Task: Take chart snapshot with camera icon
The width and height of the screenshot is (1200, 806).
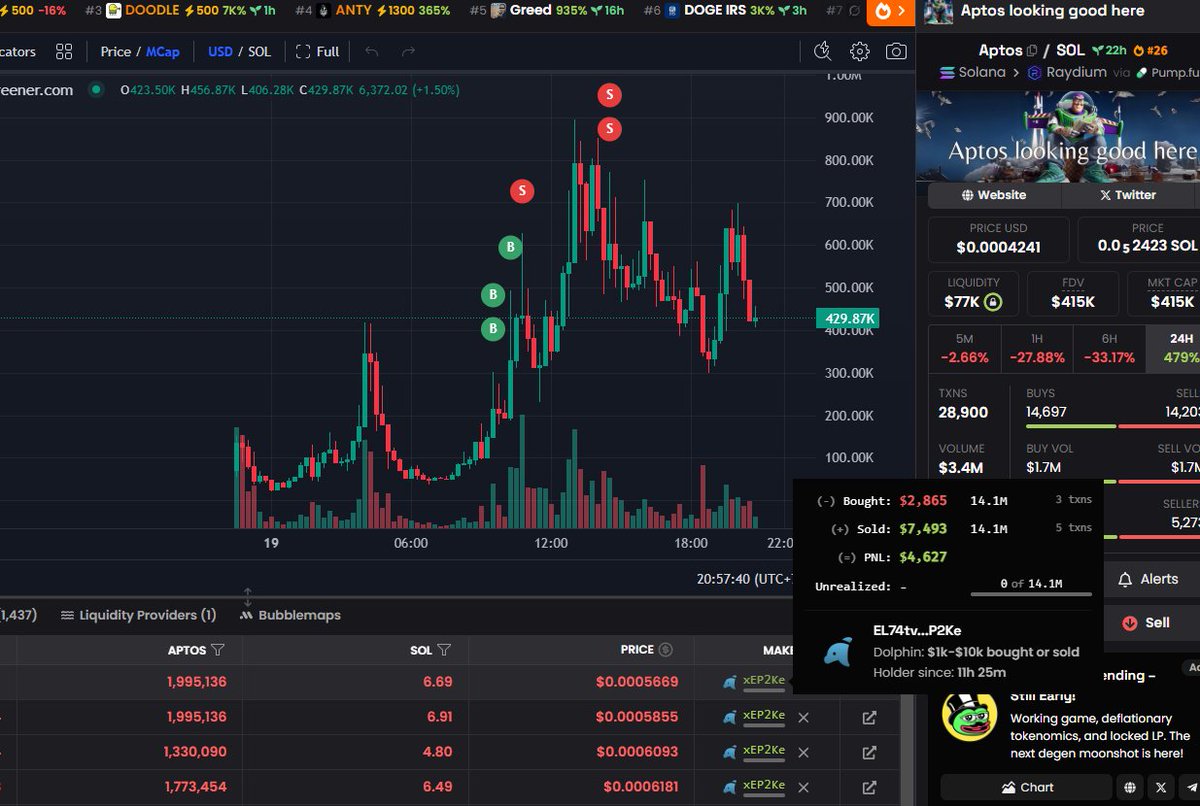Action: point(897,51)
